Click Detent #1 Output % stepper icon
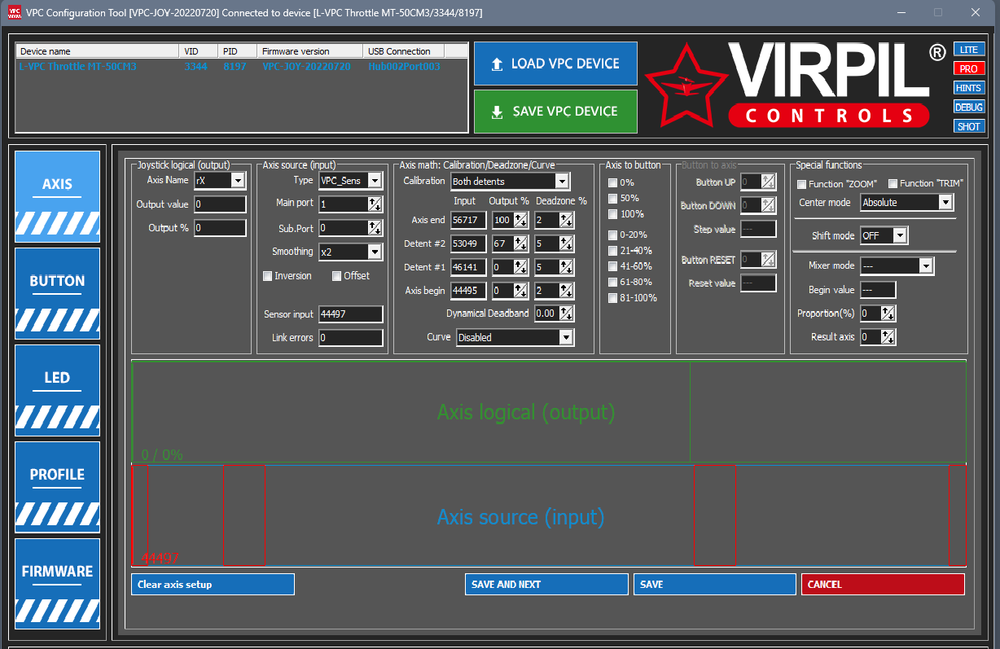The height and width of the screenshot is (649, 1000). pos(521,267)
